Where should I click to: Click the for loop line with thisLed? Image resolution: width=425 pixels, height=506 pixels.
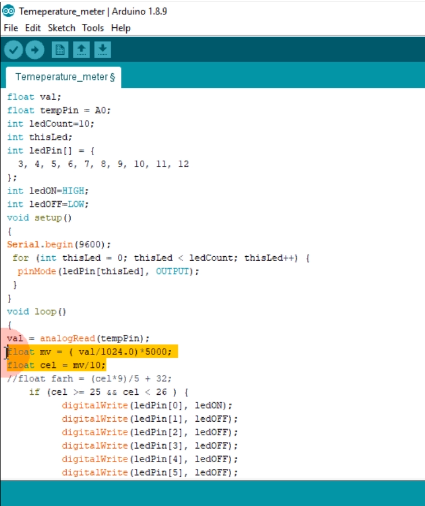click(161, 258)
